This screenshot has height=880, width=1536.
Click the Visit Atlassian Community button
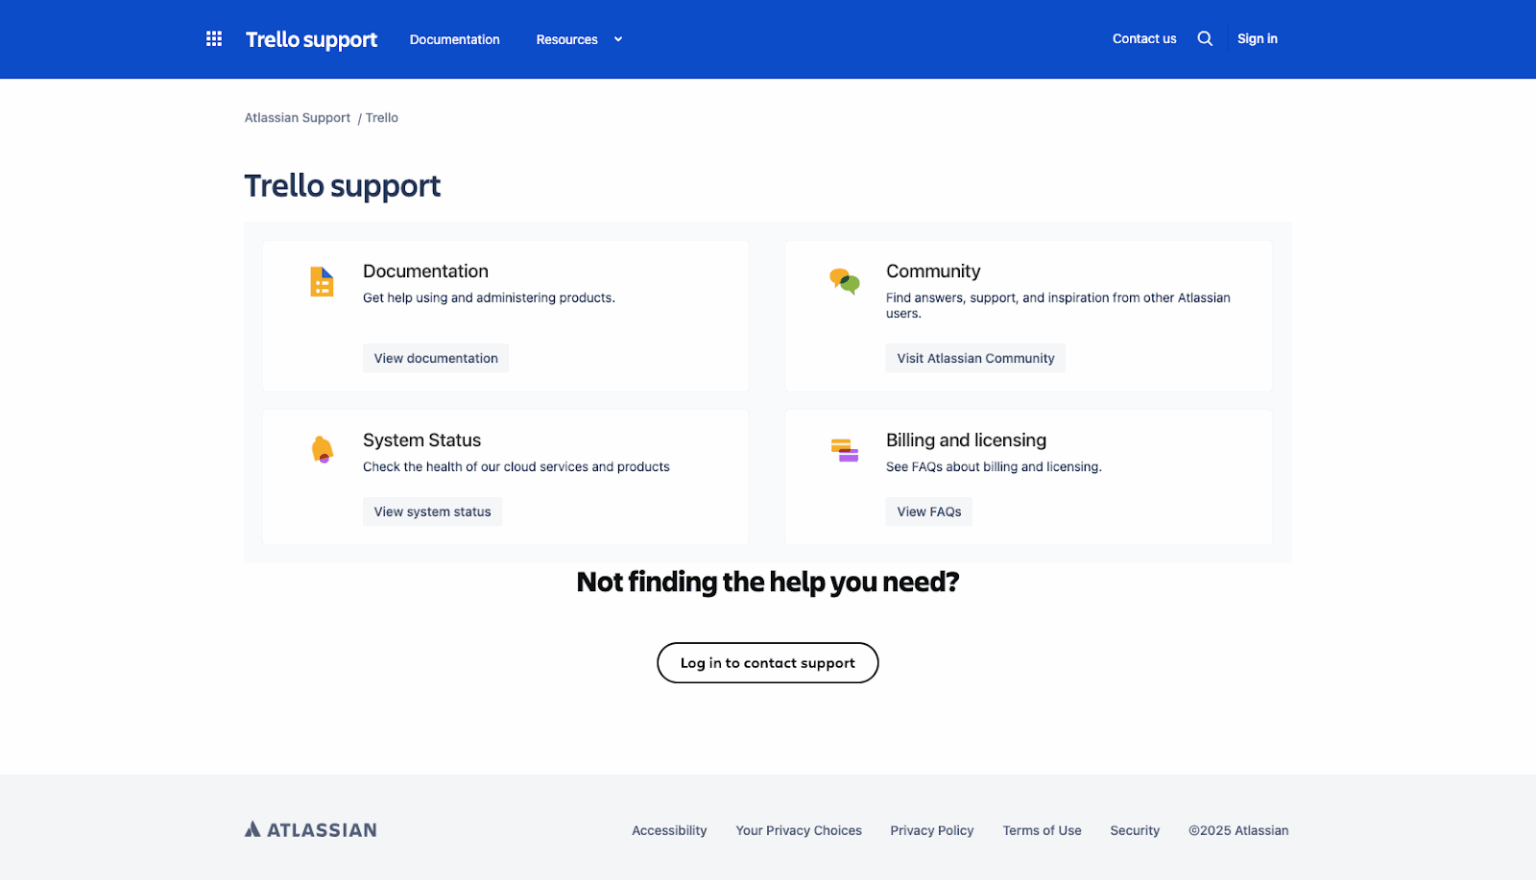click(x=975, y=357)
